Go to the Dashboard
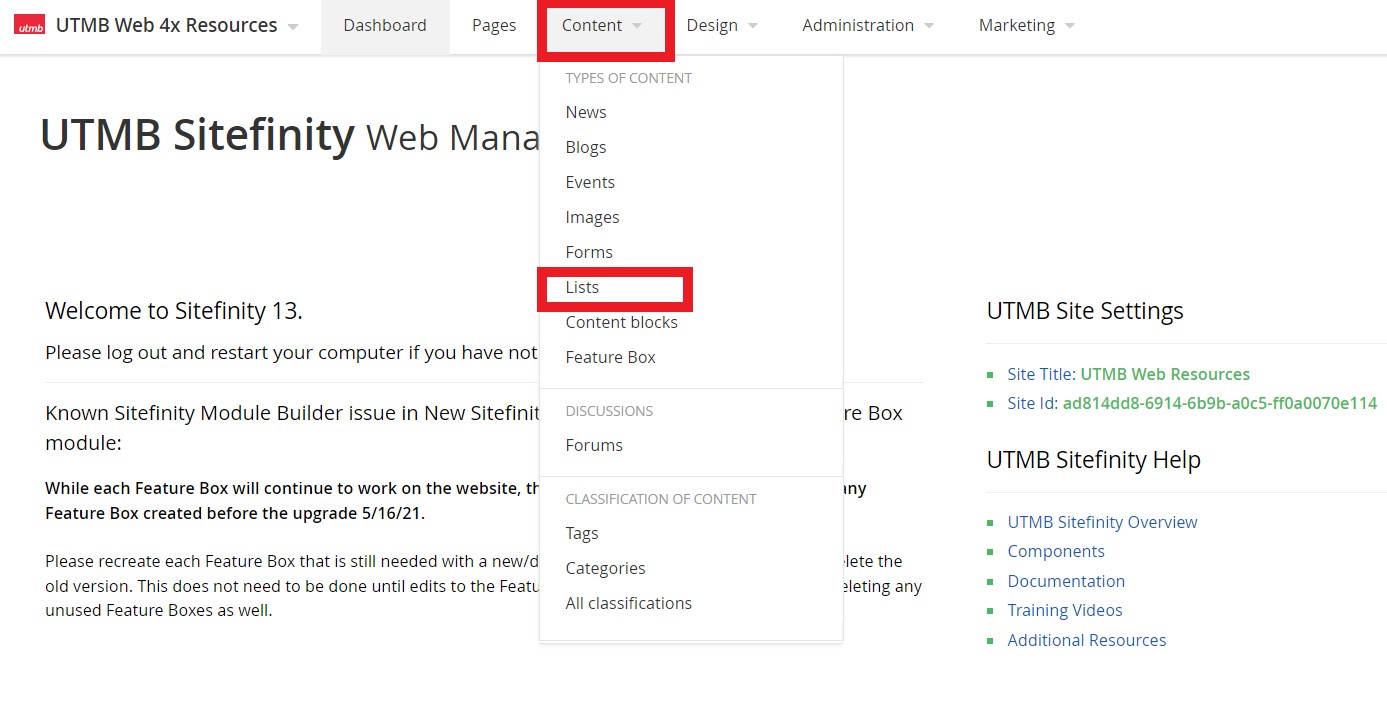Image resolution: width=1387 pixels, height=723 pixels. point(385,25)
